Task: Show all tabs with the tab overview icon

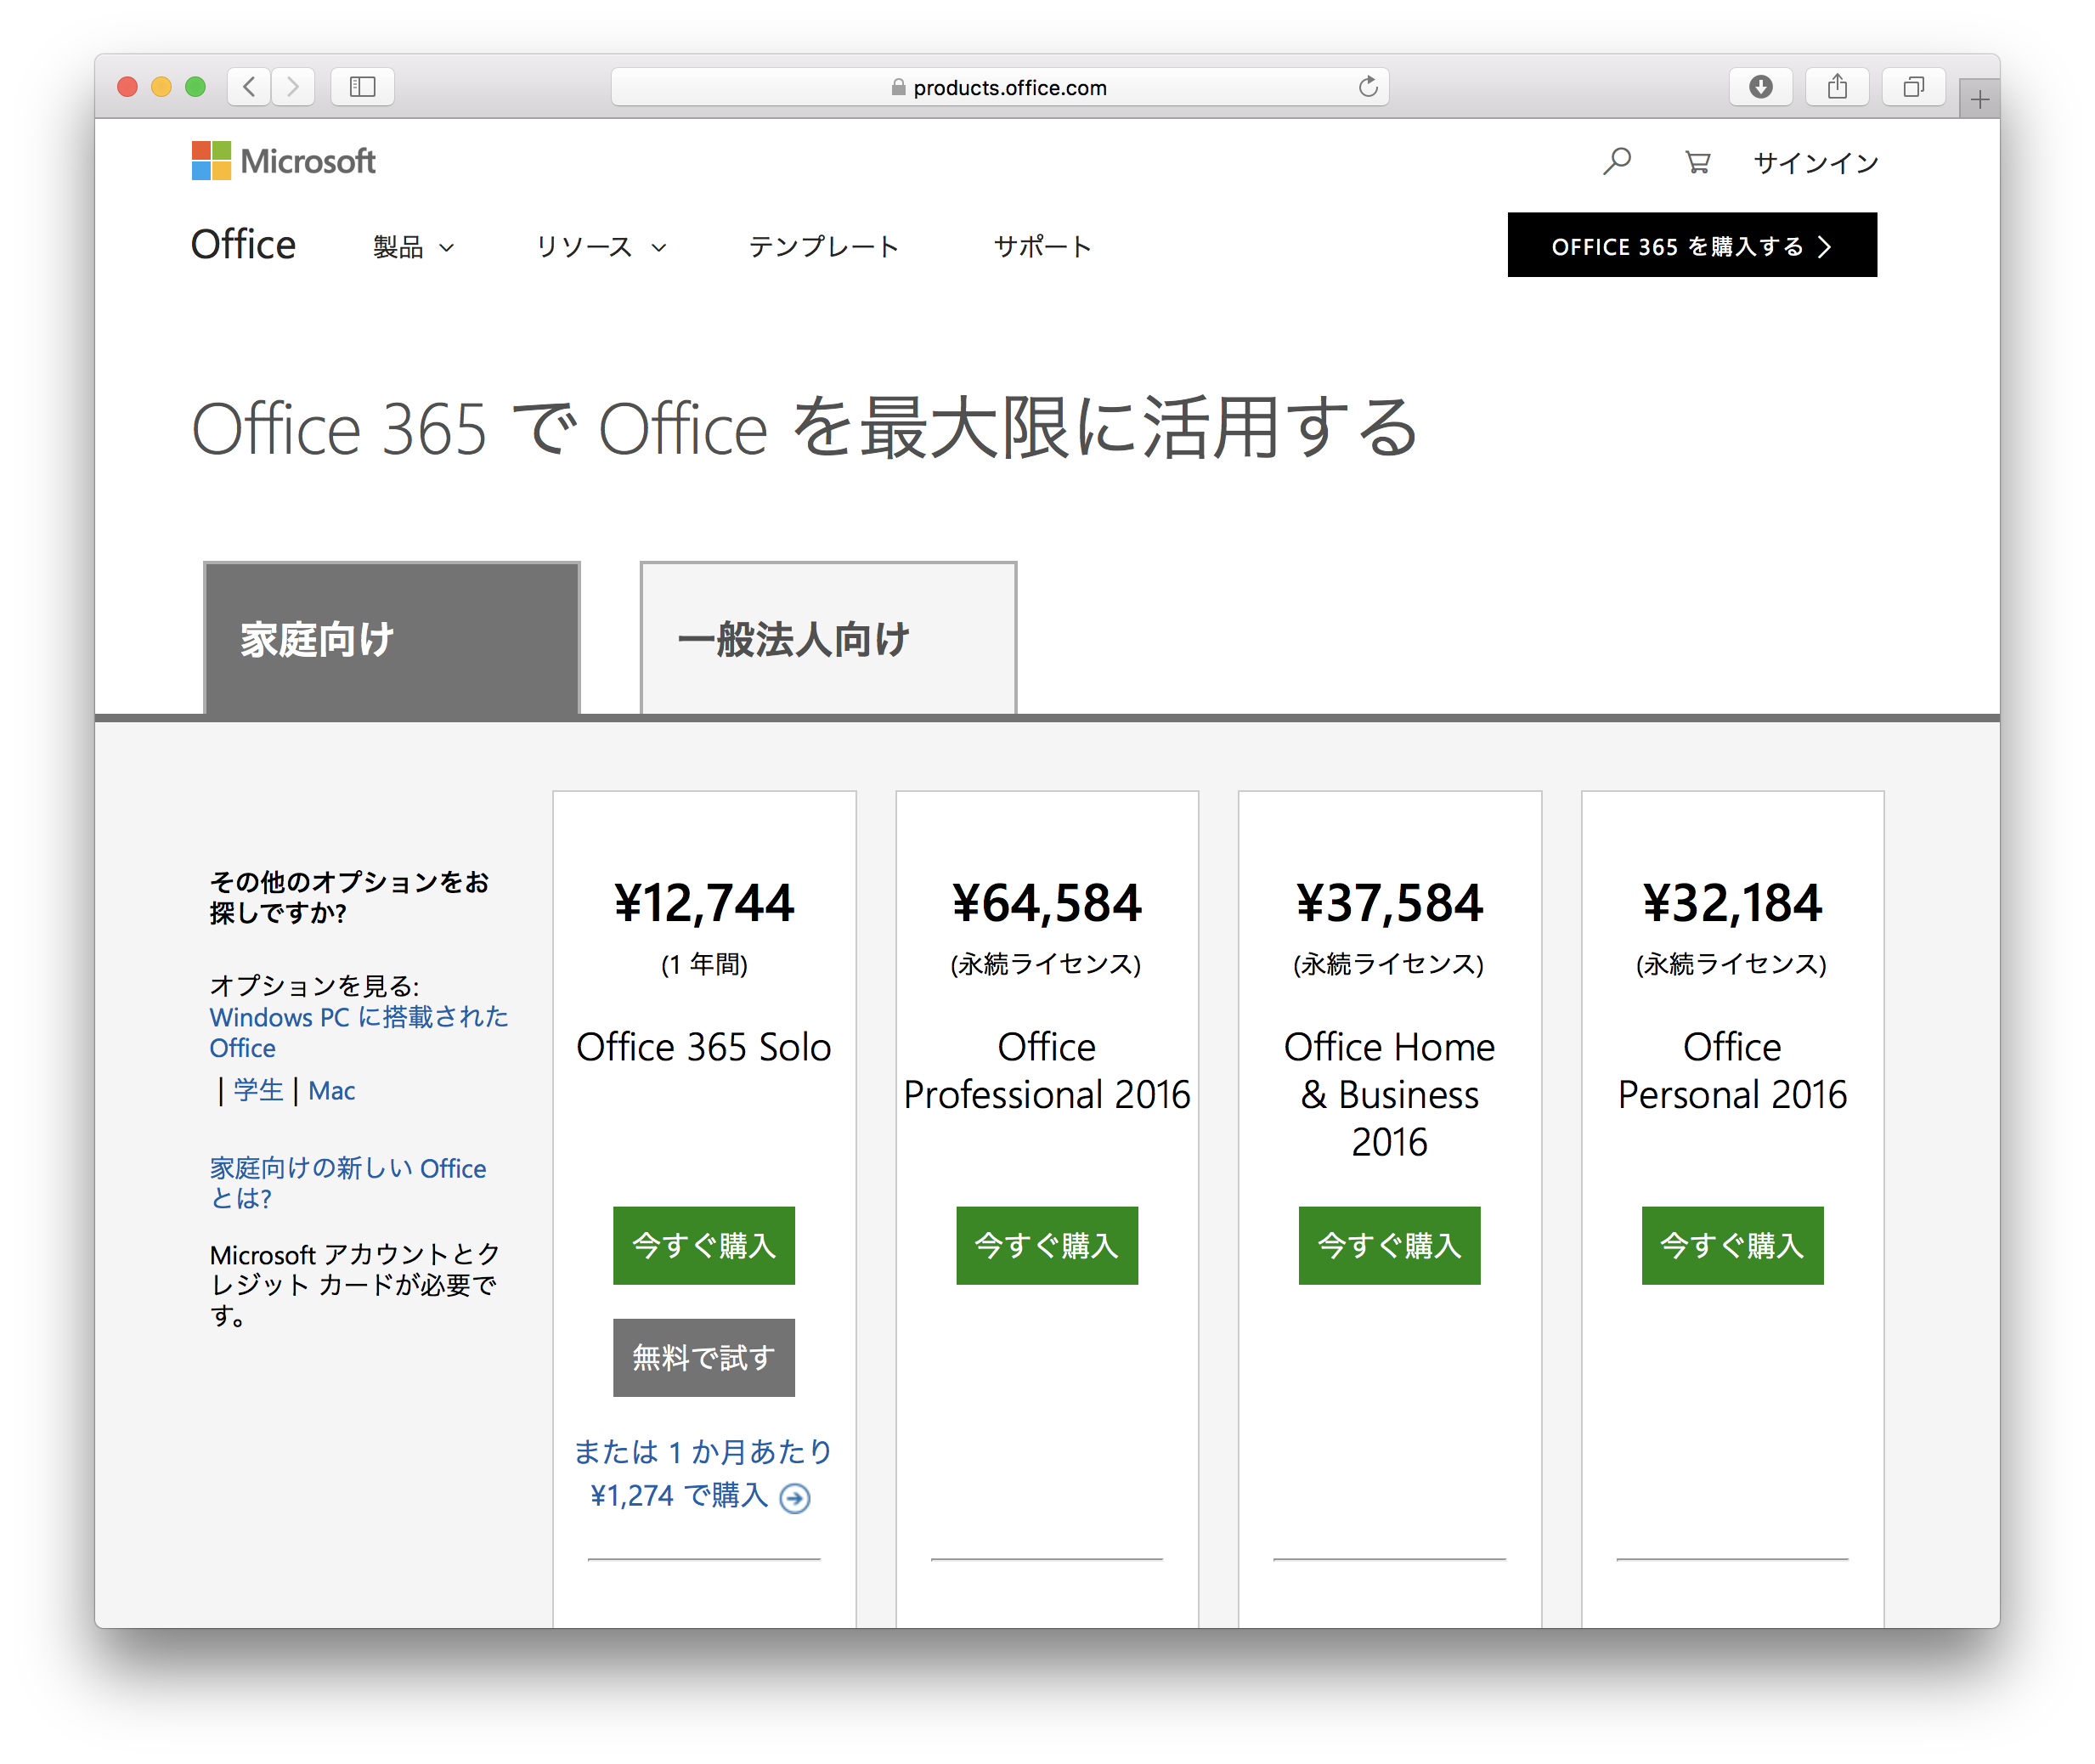Action: [x=1913, y=87]
